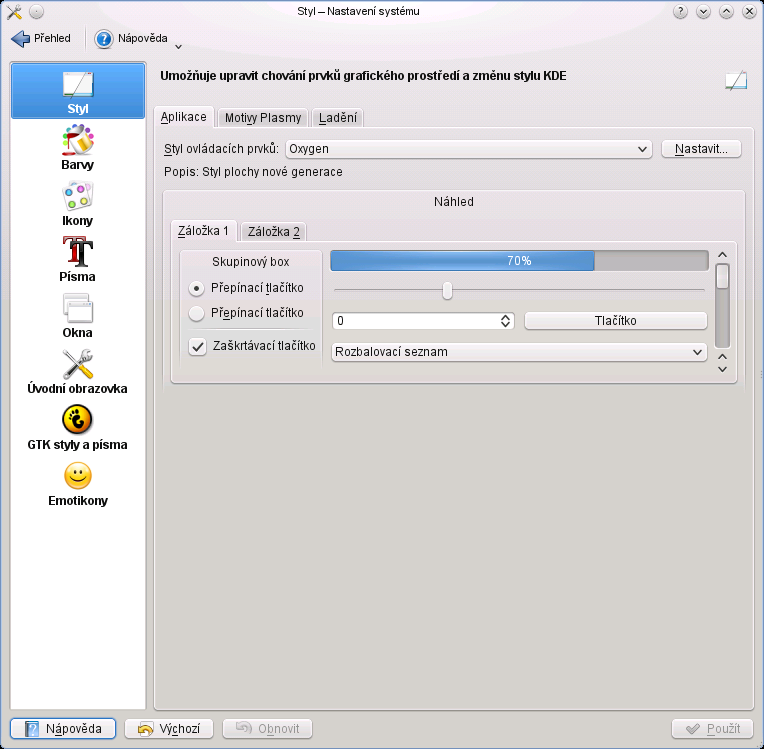Viewport: 764px width, 749px height.
Task: Click the Výchozí defaults button
Action: [169, 729]
